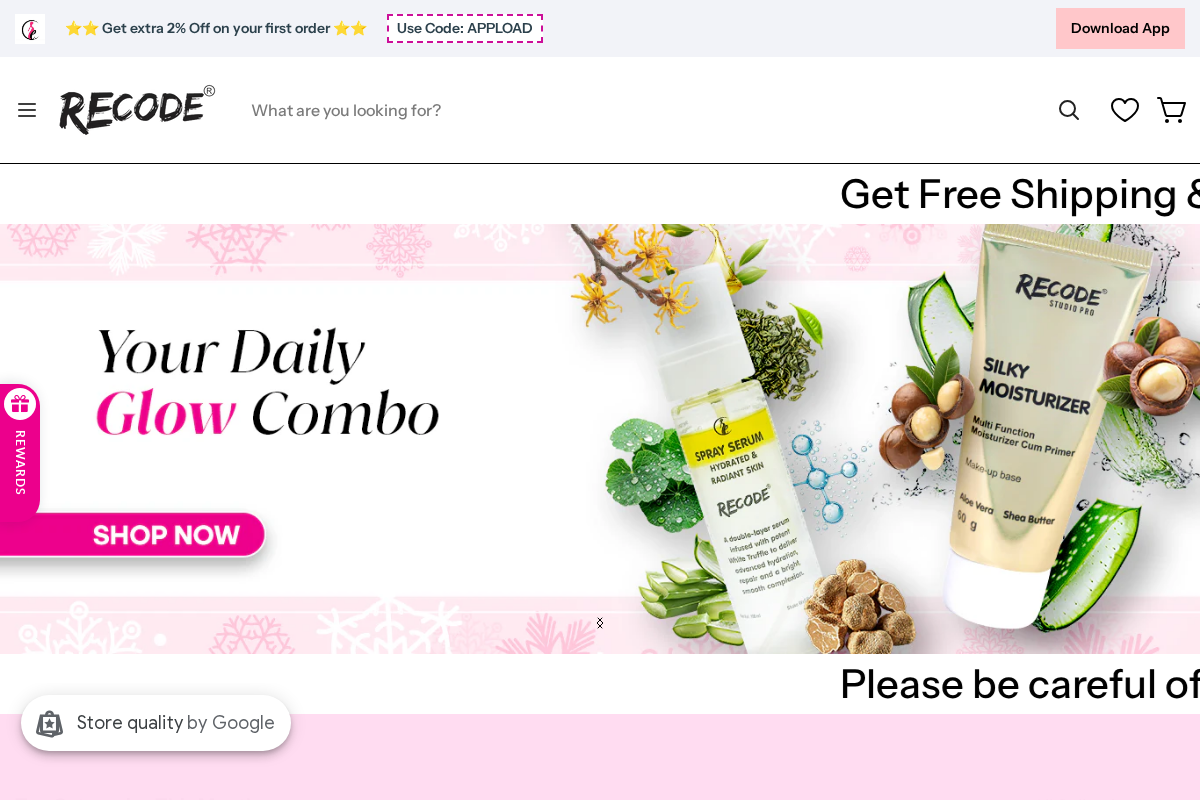Close the banner using small x icon
Viewport: 1200px width, 800px height.
(x=600, y=623)
